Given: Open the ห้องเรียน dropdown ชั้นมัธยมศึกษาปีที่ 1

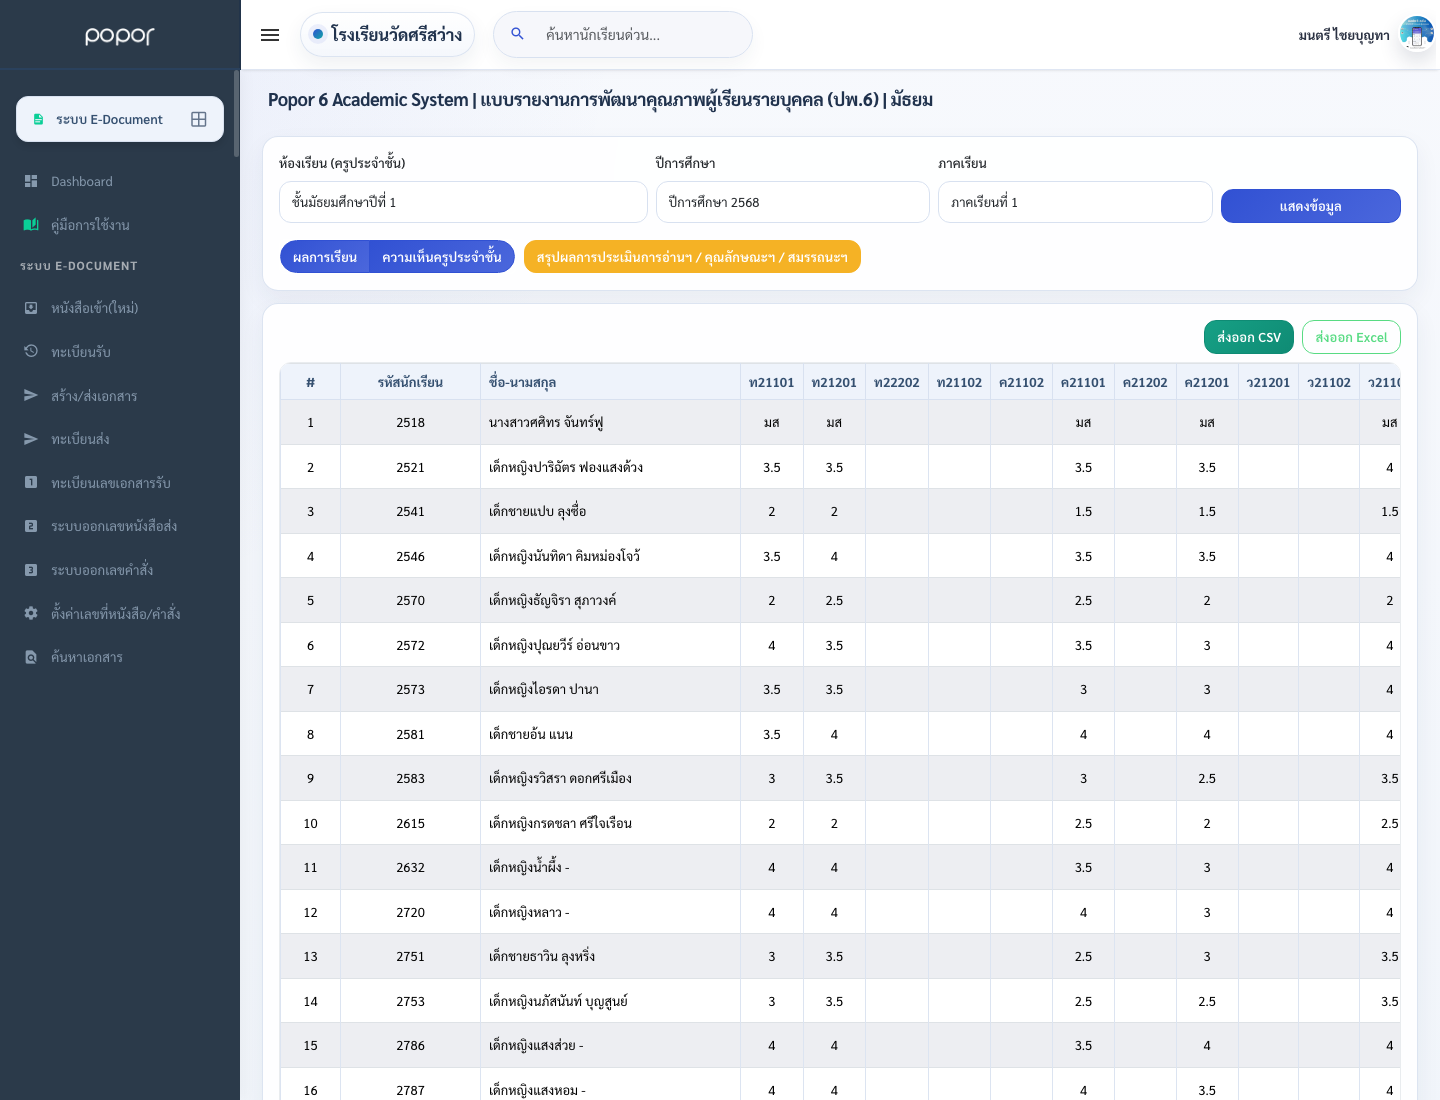Looking at the screenshot, I should tap(463, 202).
